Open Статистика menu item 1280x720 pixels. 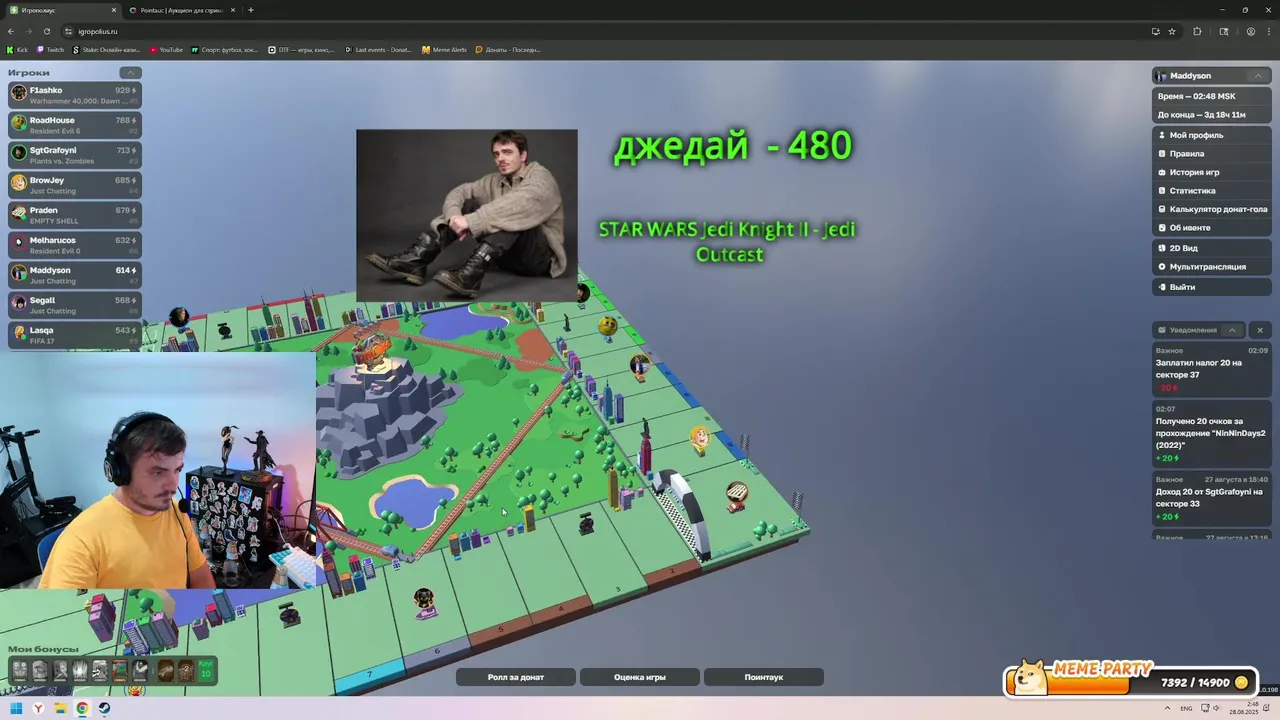tap(1212, 191)
